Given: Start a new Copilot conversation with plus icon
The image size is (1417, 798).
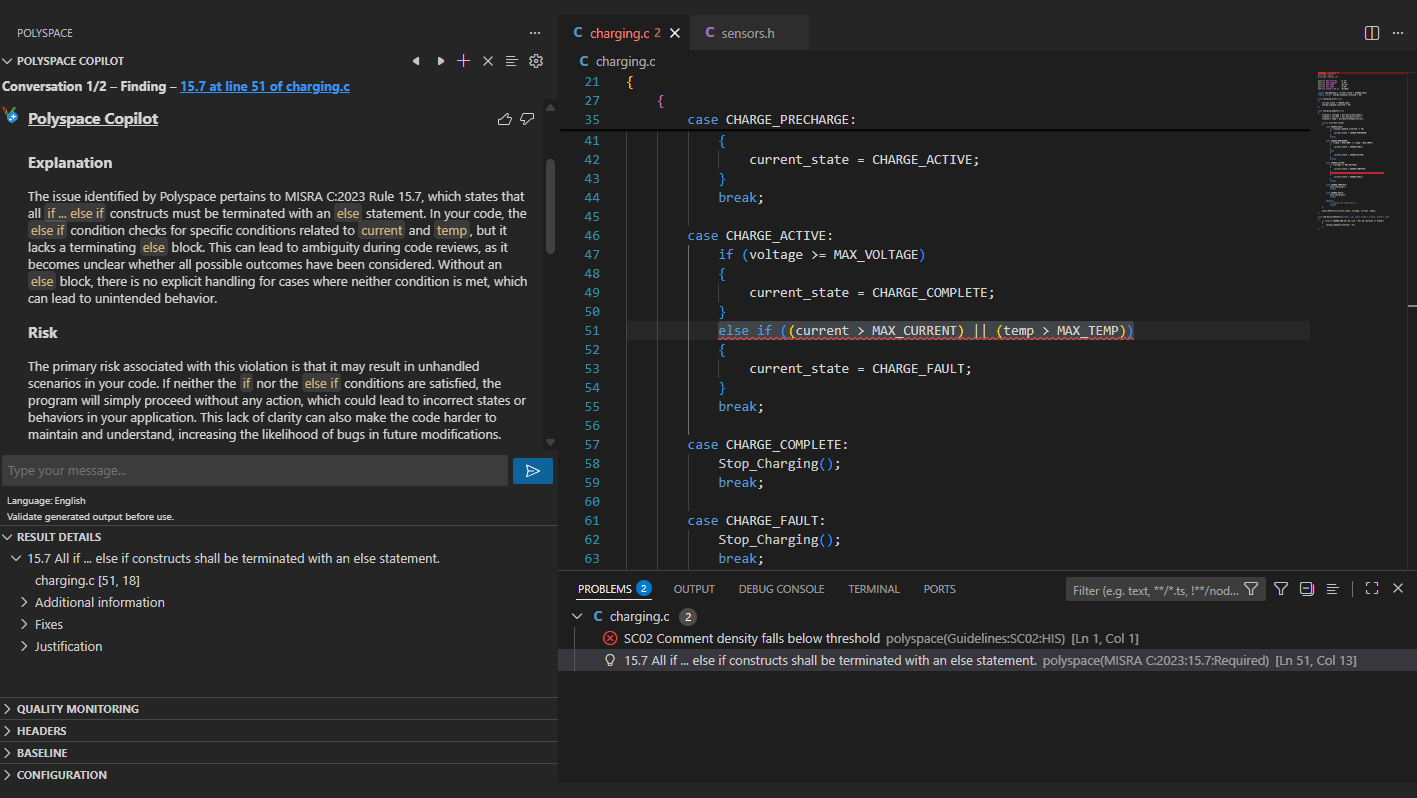Looking at the screenshot, I should [463, 61].
